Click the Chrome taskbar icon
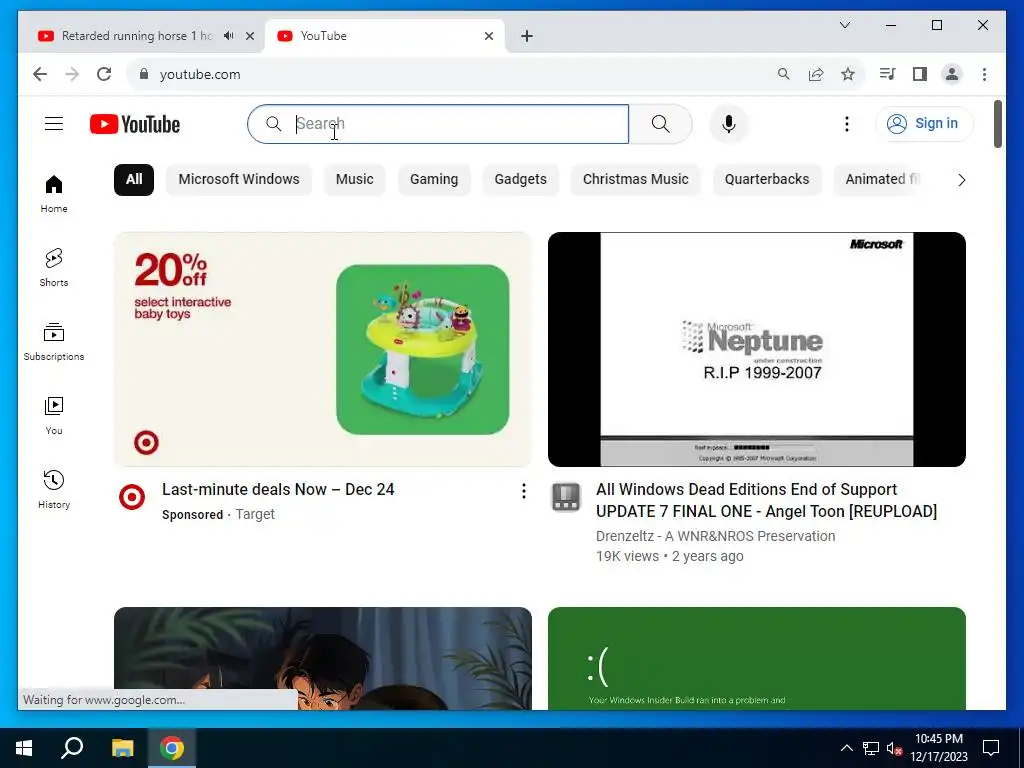 point(172,748)
